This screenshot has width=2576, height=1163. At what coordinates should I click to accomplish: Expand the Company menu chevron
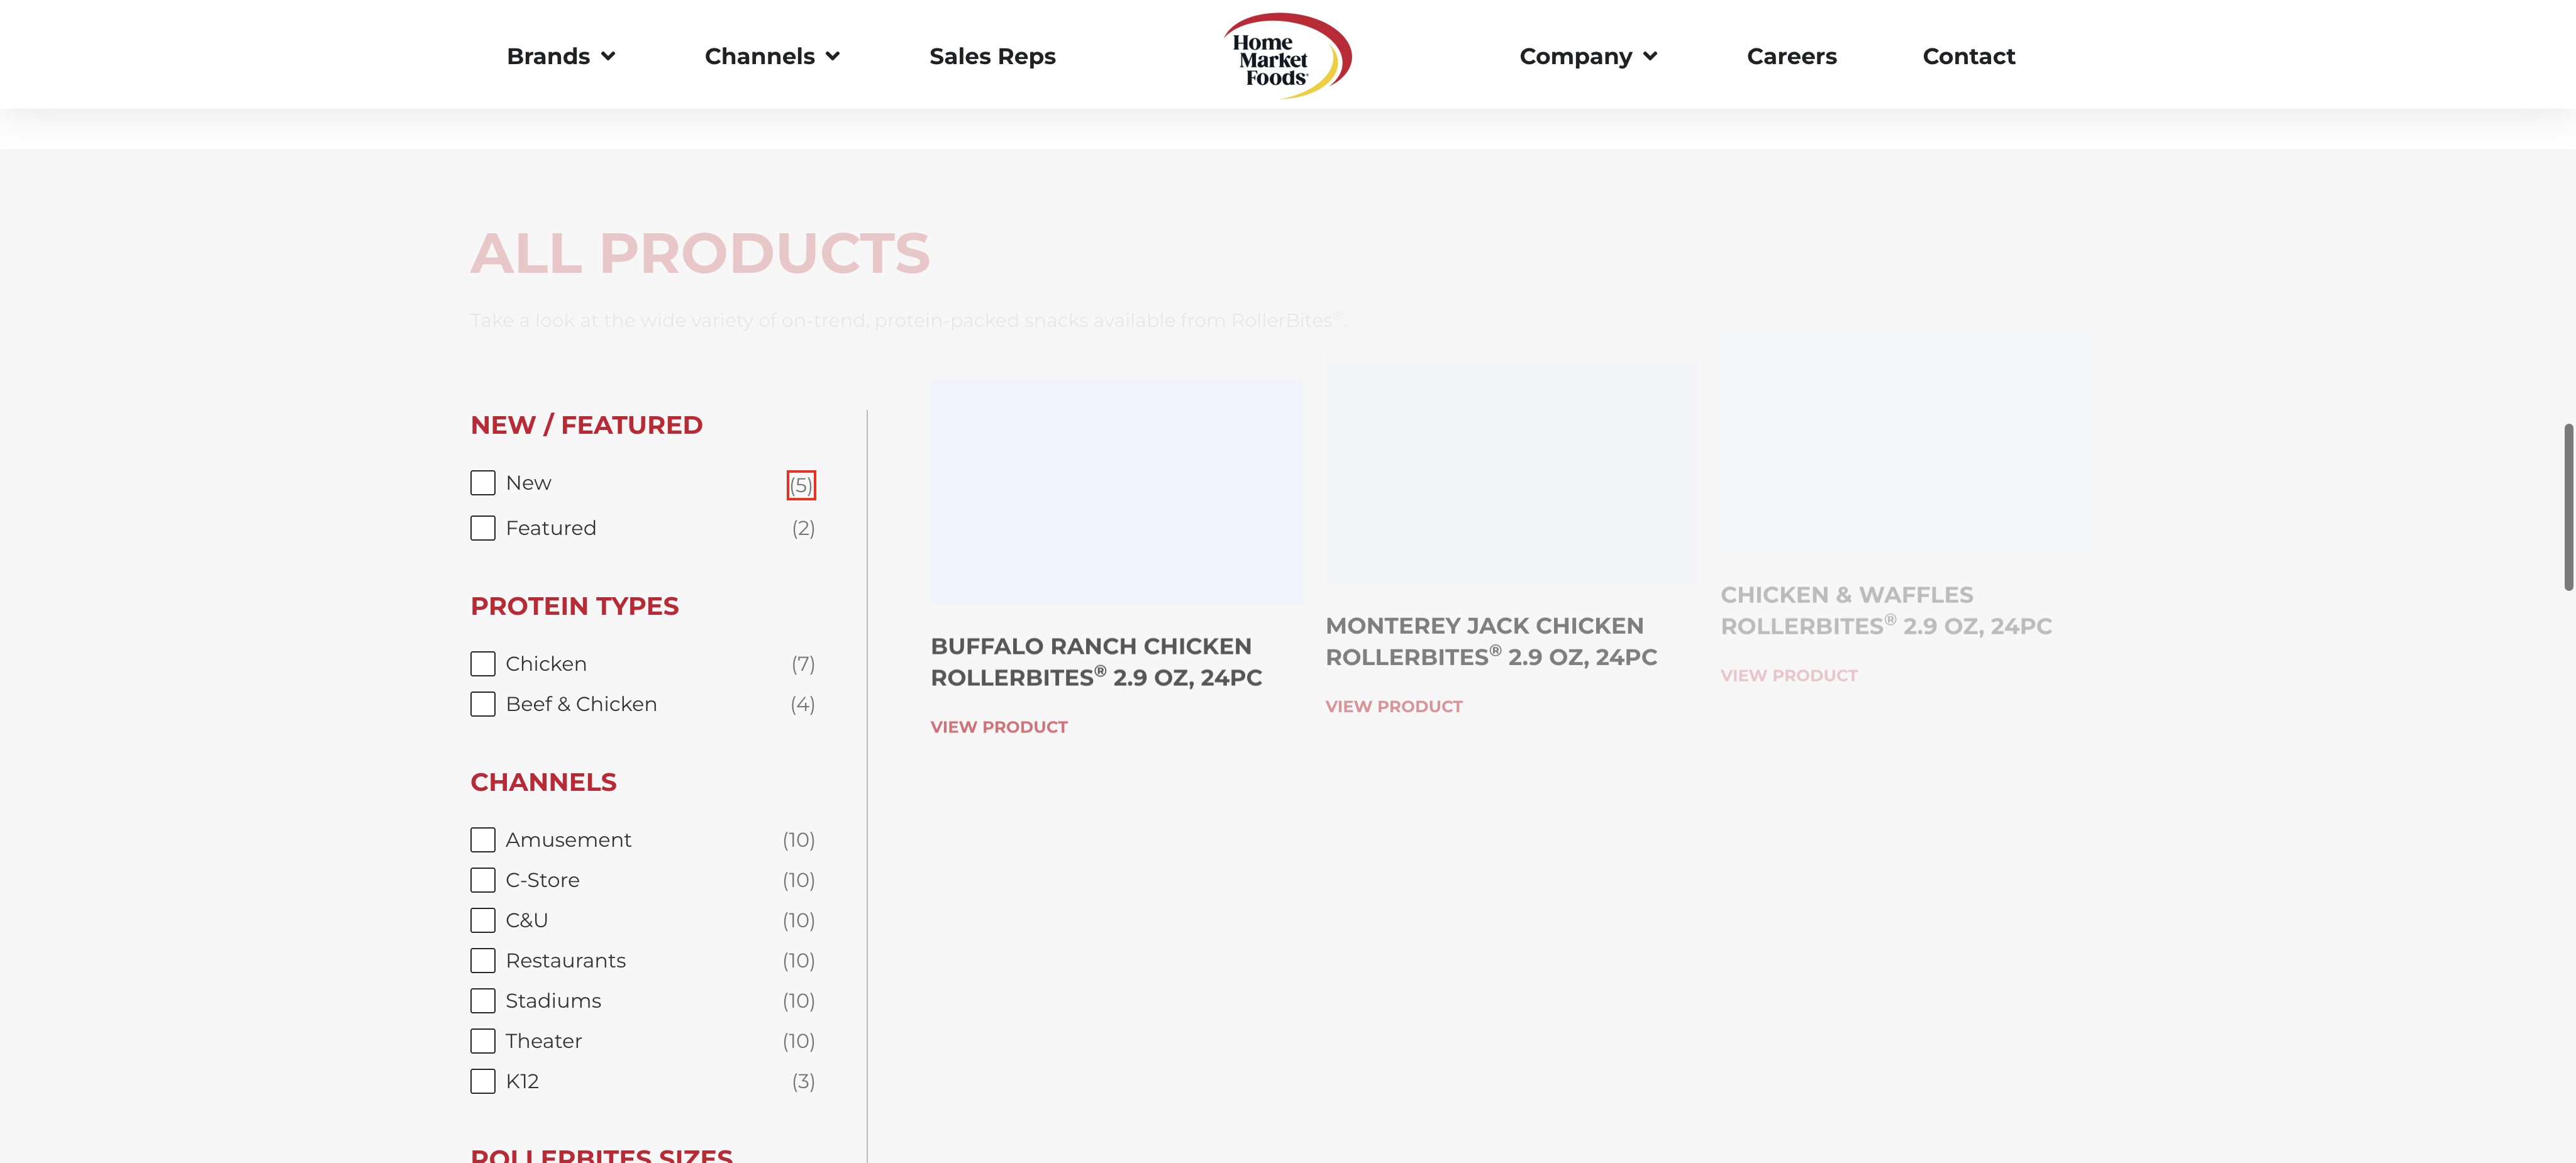point(1650,56)
